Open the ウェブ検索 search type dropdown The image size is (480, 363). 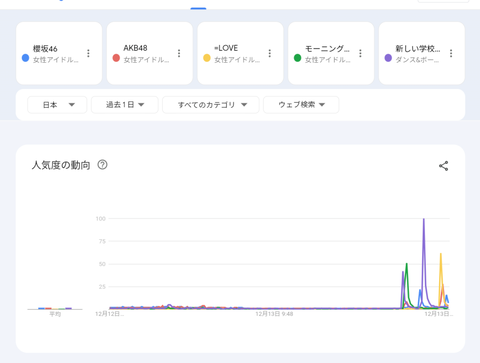[301, 105]
